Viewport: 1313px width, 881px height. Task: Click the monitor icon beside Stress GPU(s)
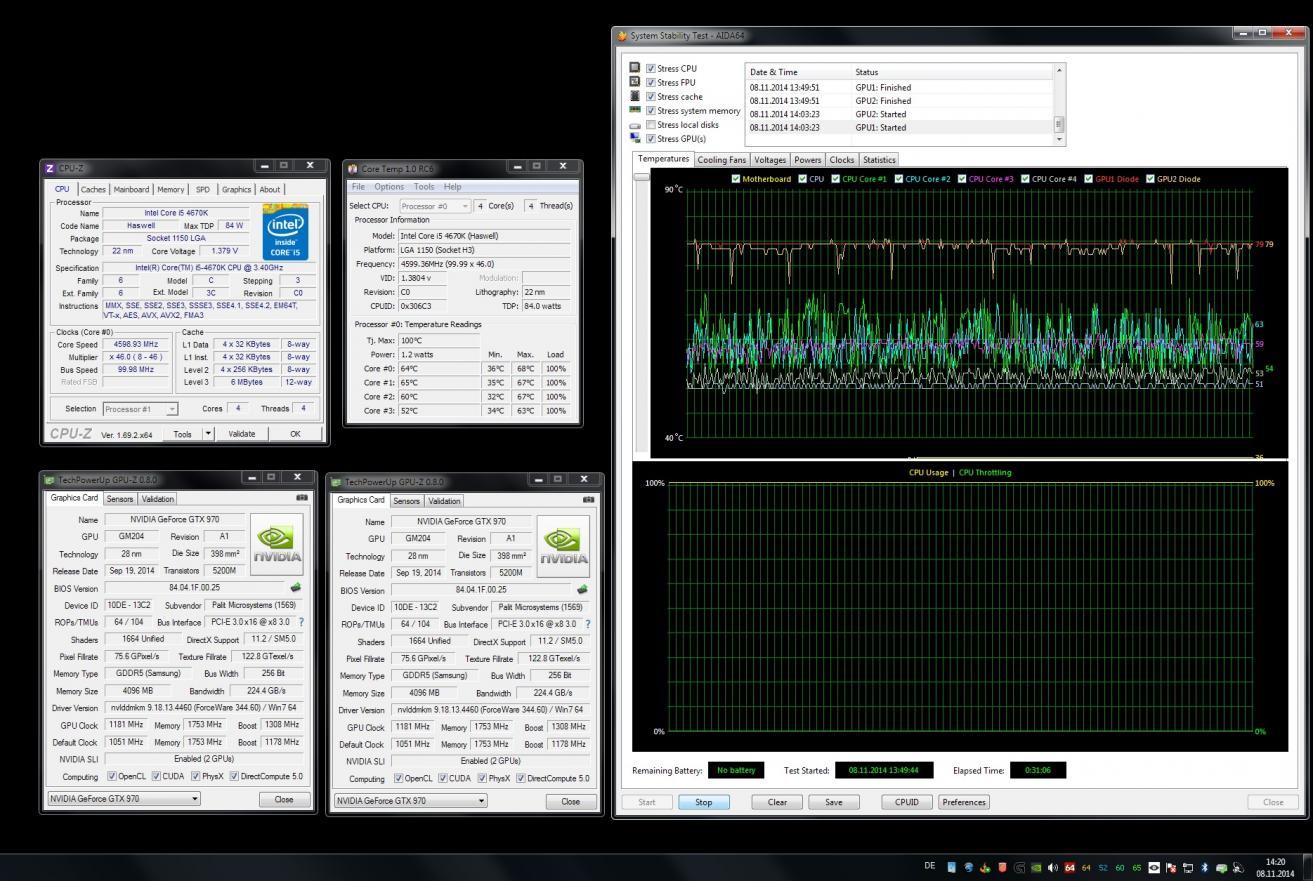[637, 139]
